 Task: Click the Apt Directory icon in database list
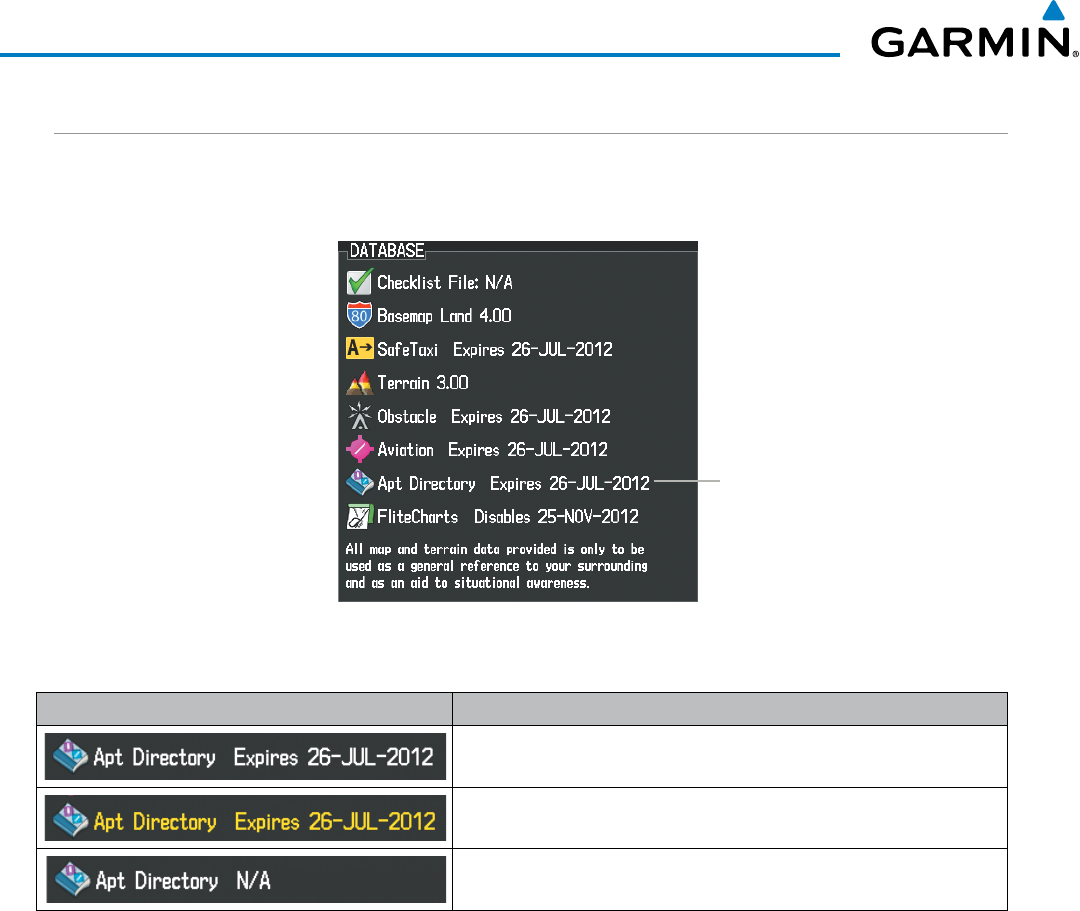[360, 483]
